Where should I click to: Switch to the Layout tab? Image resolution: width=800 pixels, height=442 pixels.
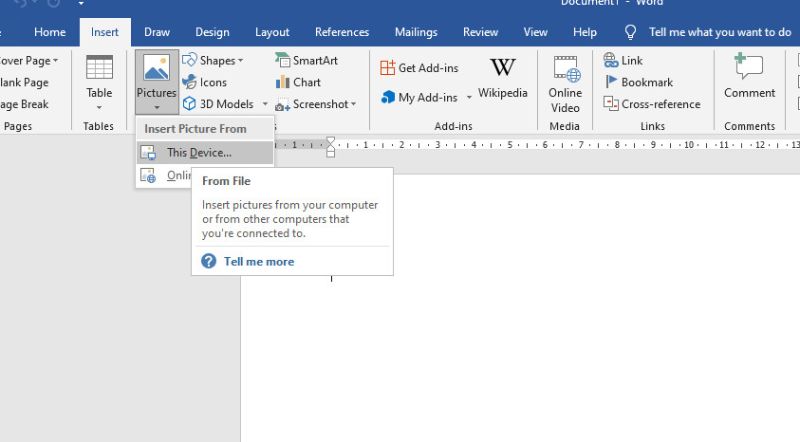(272, 32)
